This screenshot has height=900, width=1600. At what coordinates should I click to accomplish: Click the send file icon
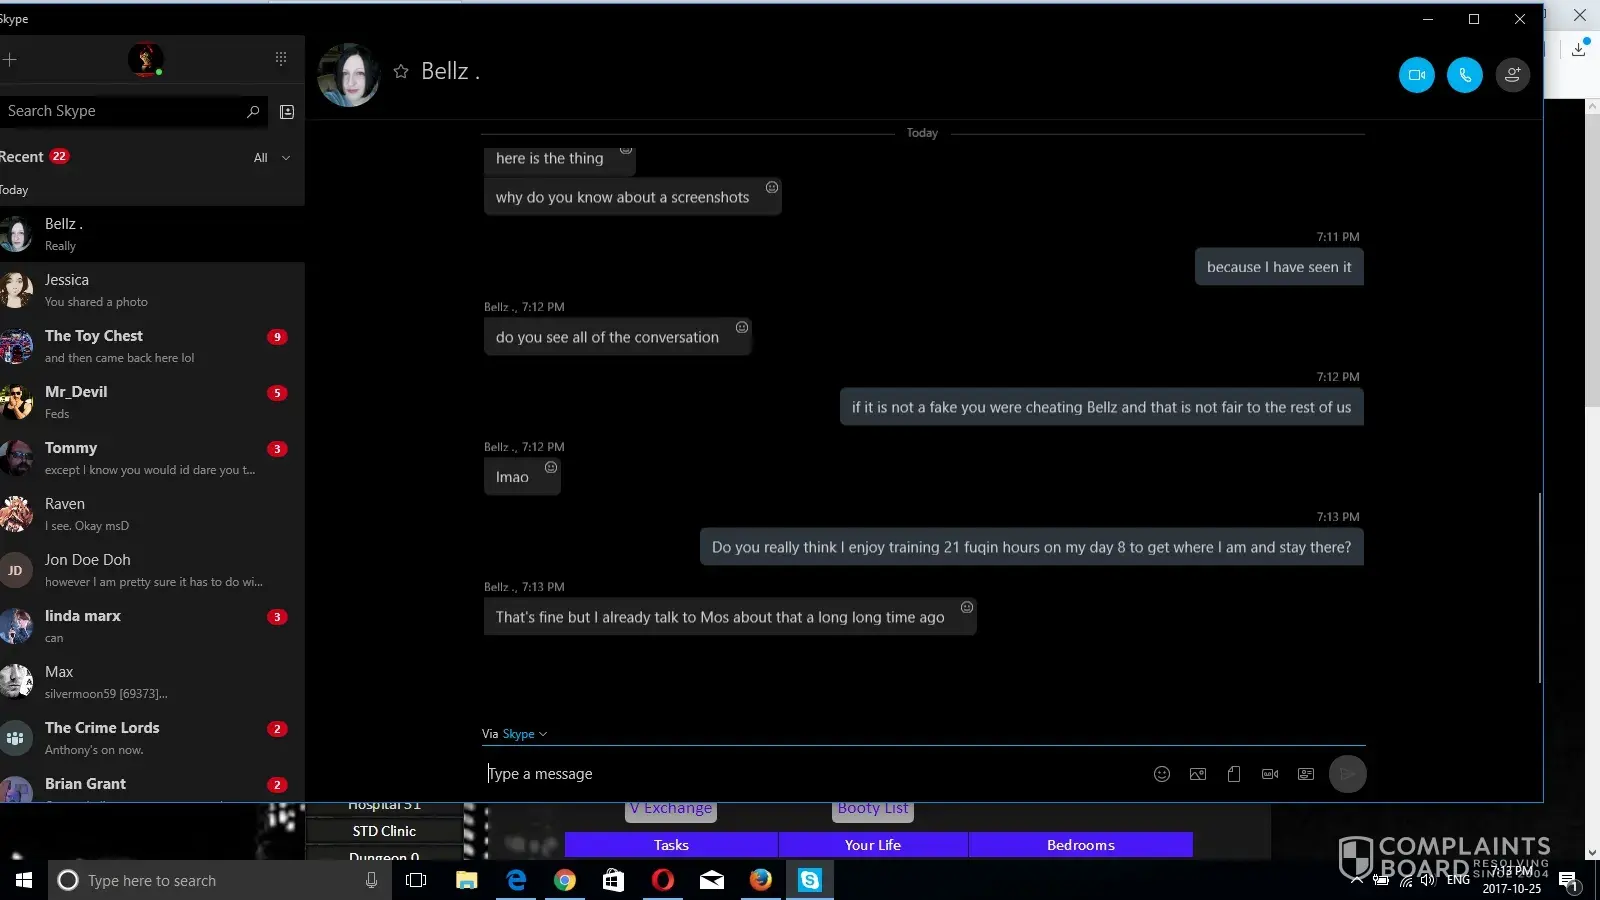[x=1233, y=774]
